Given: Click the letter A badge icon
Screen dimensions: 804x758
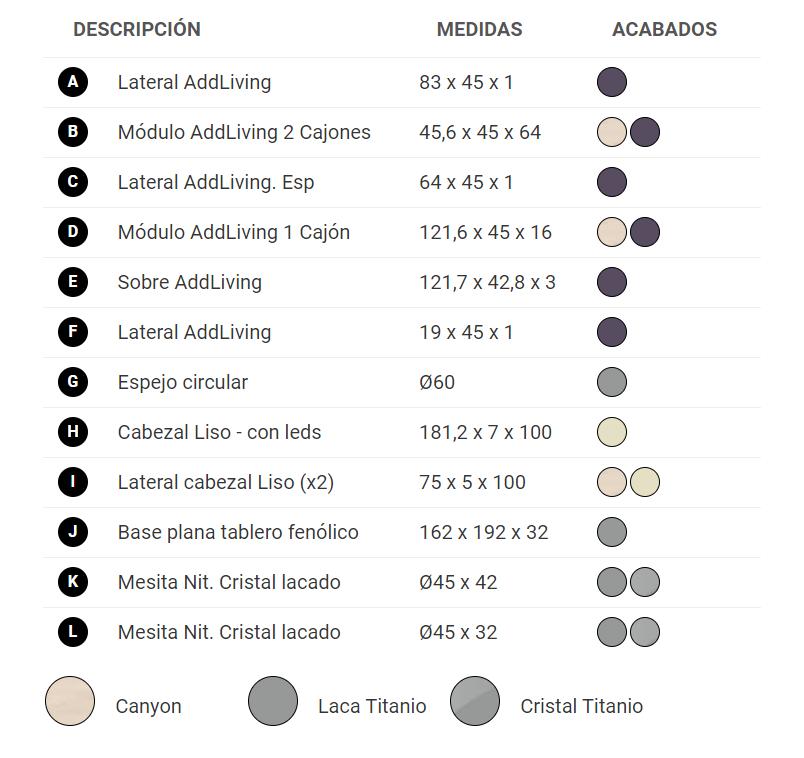Looking at the screenshot, I should coord(73,82).
